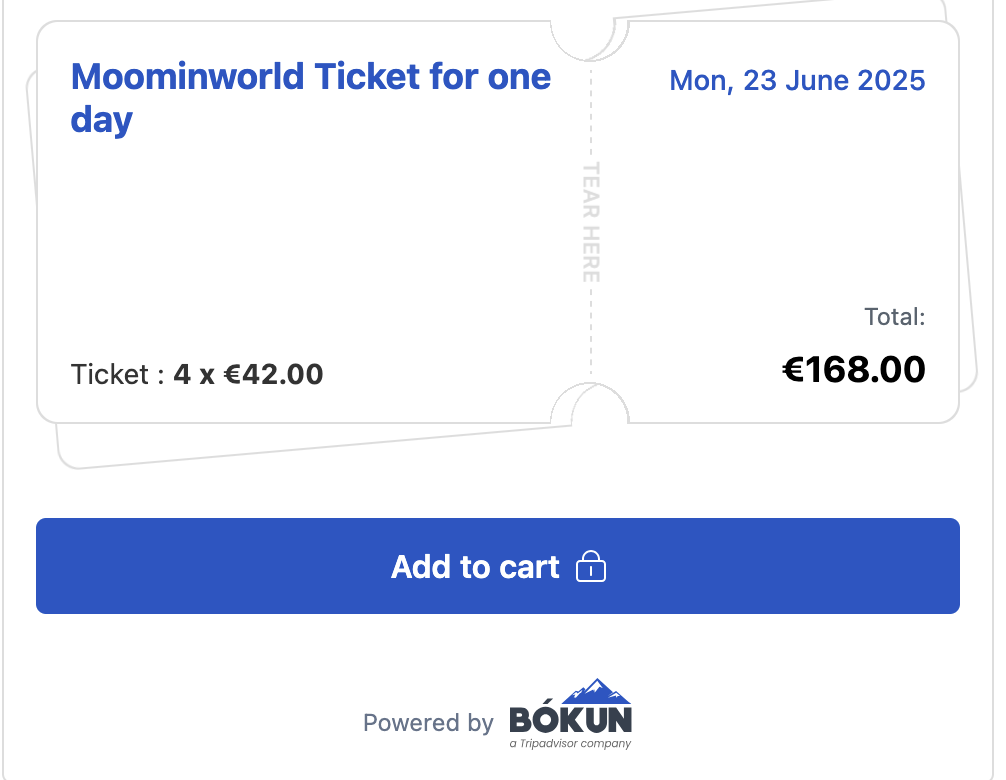
Task: Select the 'Moominworld Ticket for one' title line
Action: coord(311,77)
